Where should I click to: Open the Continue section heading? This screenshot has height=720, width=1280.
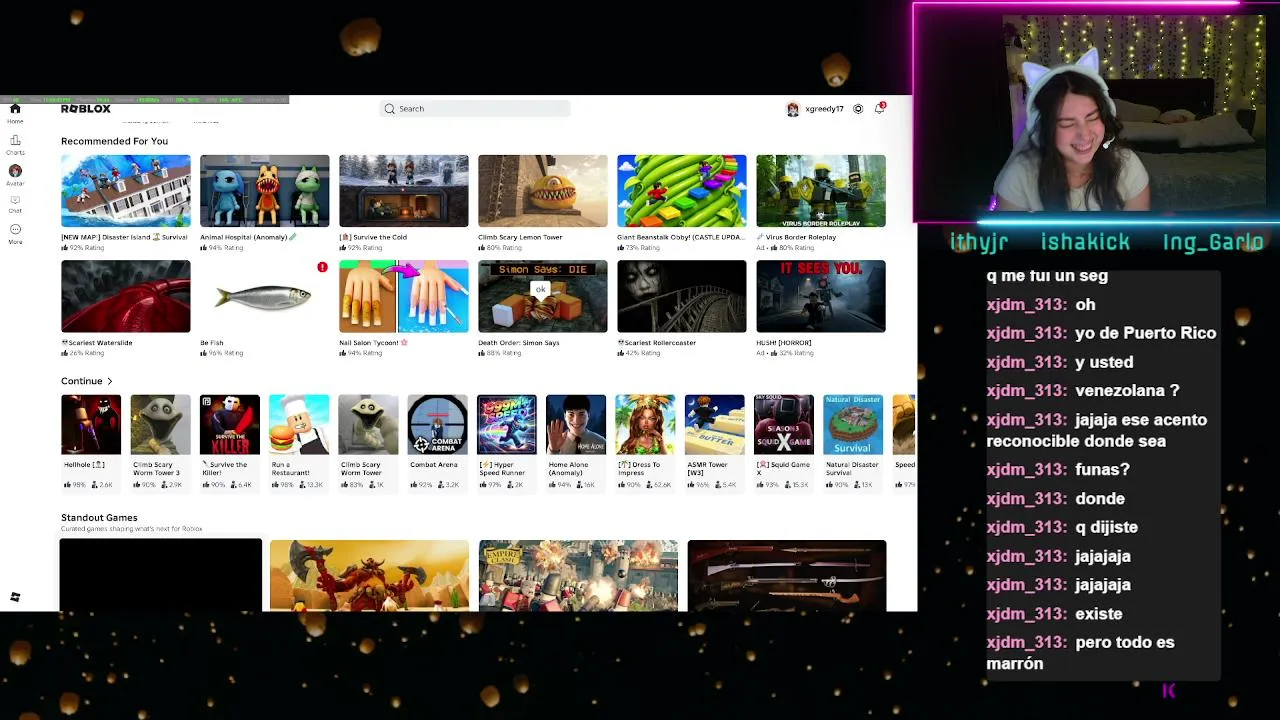pos(82,381)
